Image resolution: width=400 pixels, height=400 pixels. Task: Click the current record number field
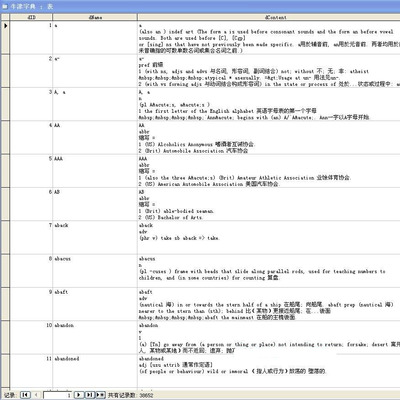tap(57, 395)
